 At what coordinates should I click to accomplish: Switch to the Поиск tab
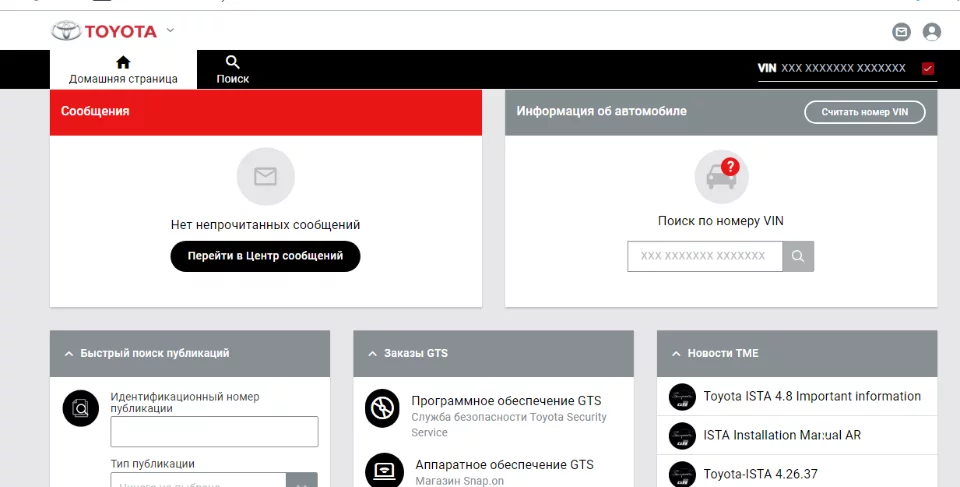click(233, 70)
